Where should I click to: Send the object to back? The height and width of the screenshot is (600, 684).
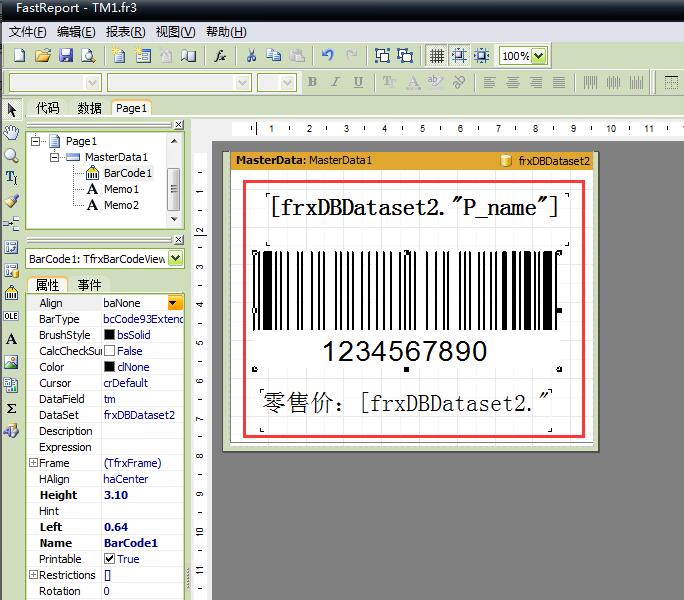click(x=405, y=55)
